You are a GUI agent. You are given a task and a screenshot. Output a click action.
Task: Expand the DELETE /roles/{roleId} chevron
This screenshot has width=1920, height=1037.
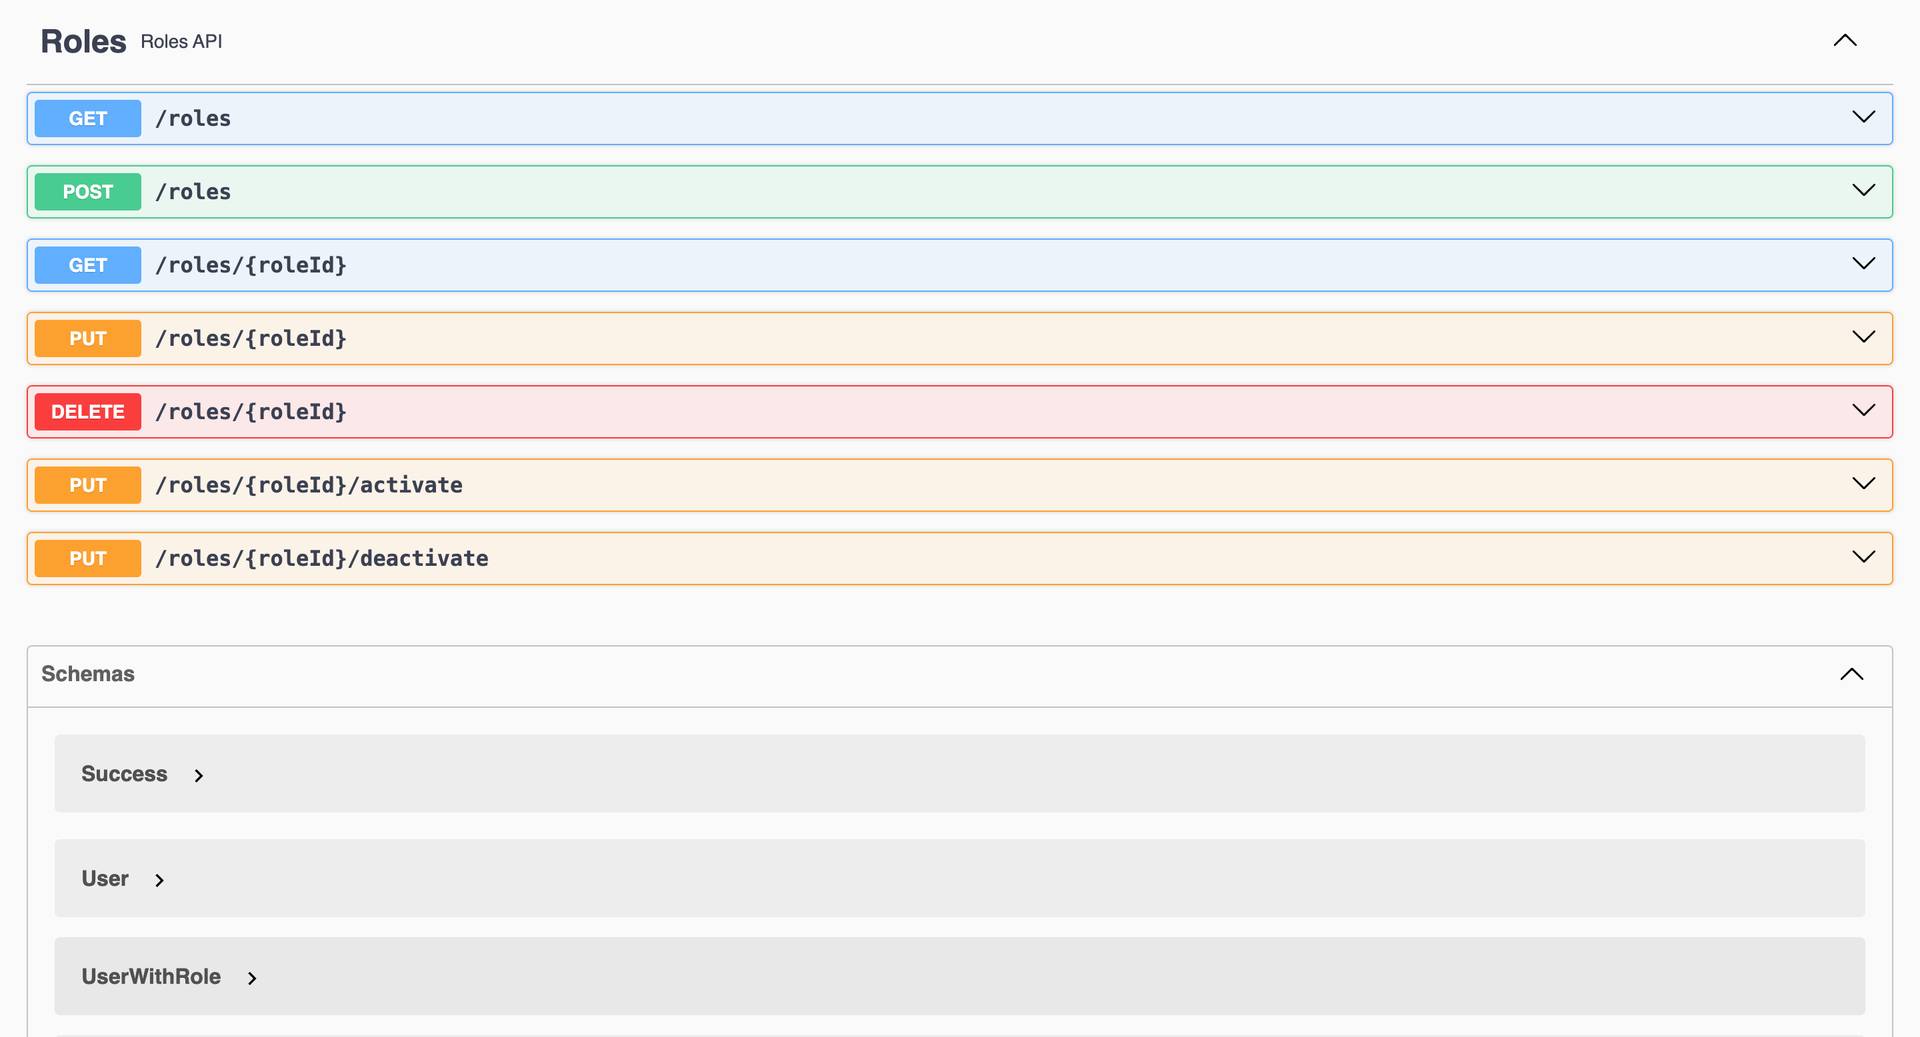(x=1863, y=410)
